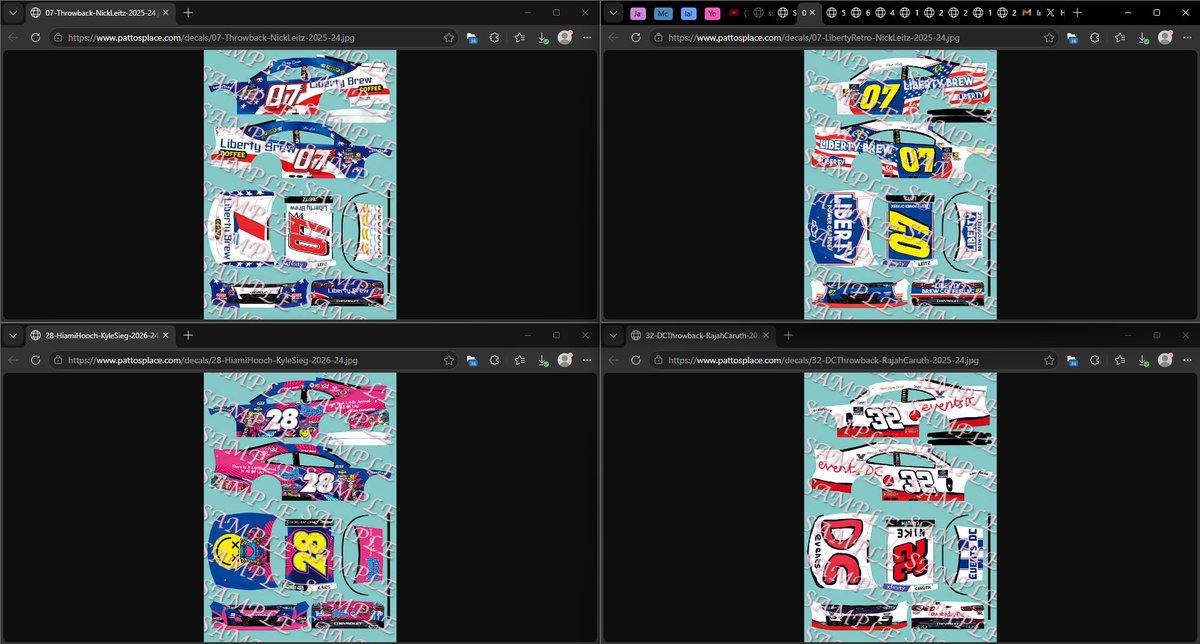Screen dimensions: 1200x644
Task: Show Downloads in the 28-HiamiHooch window
Action: (542, 359)
